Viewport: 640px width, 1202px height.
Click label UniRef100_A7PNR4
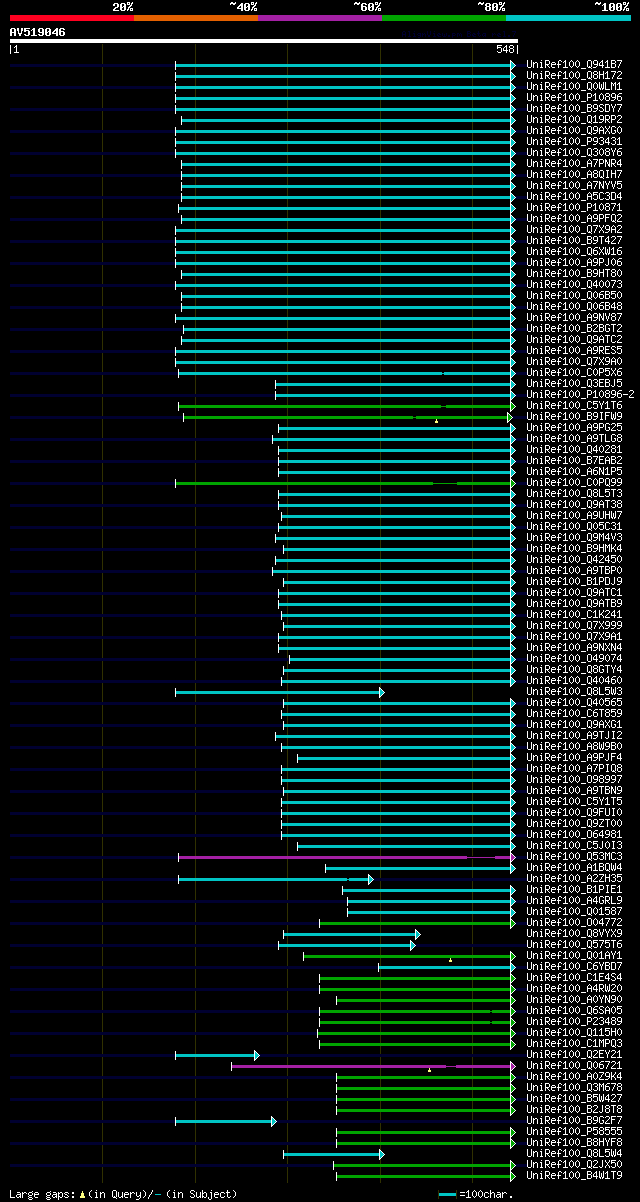click(574, 163)
